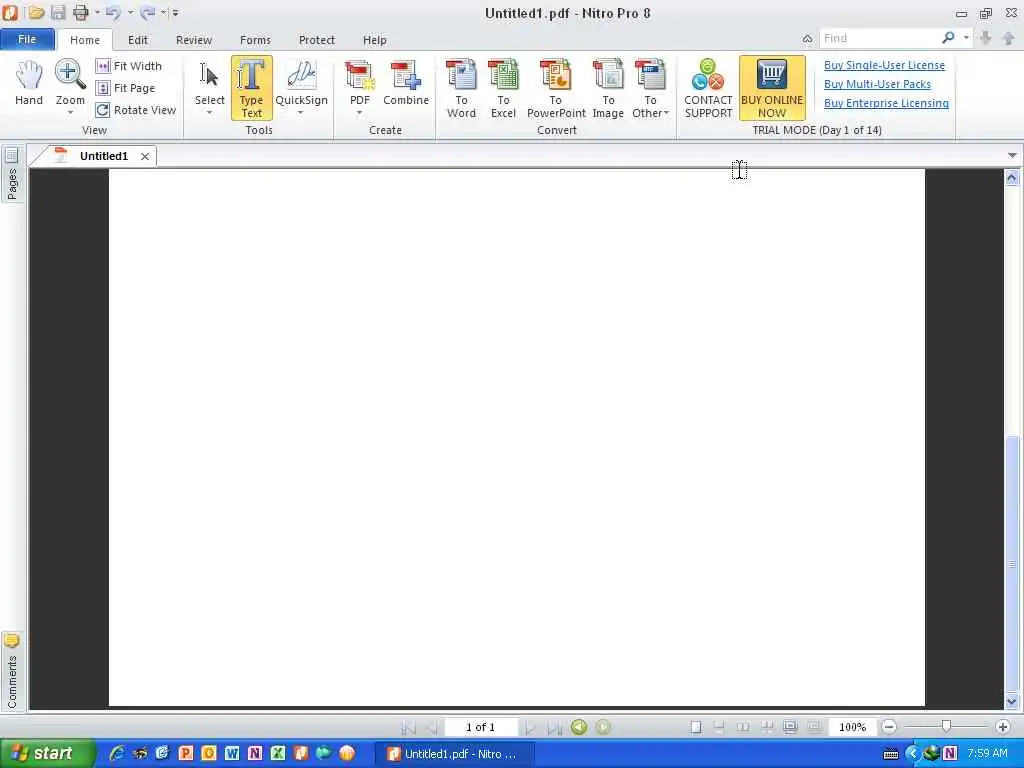Click the vertical scrollbar thumb
Image resolution: width=1024 pixels, height=768 pixels.
1012,564
